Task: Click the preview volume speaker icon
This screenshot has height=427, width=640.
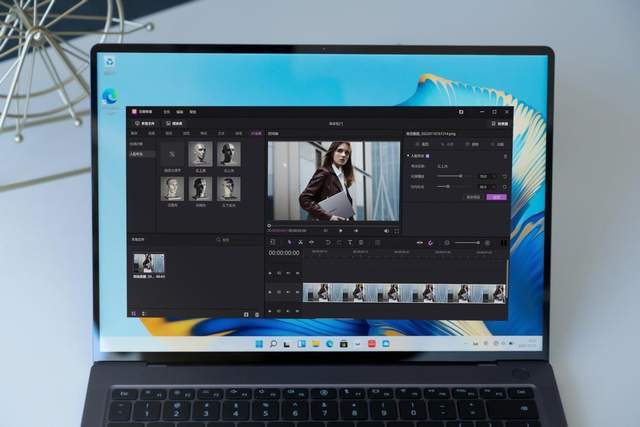Action: 386,231
